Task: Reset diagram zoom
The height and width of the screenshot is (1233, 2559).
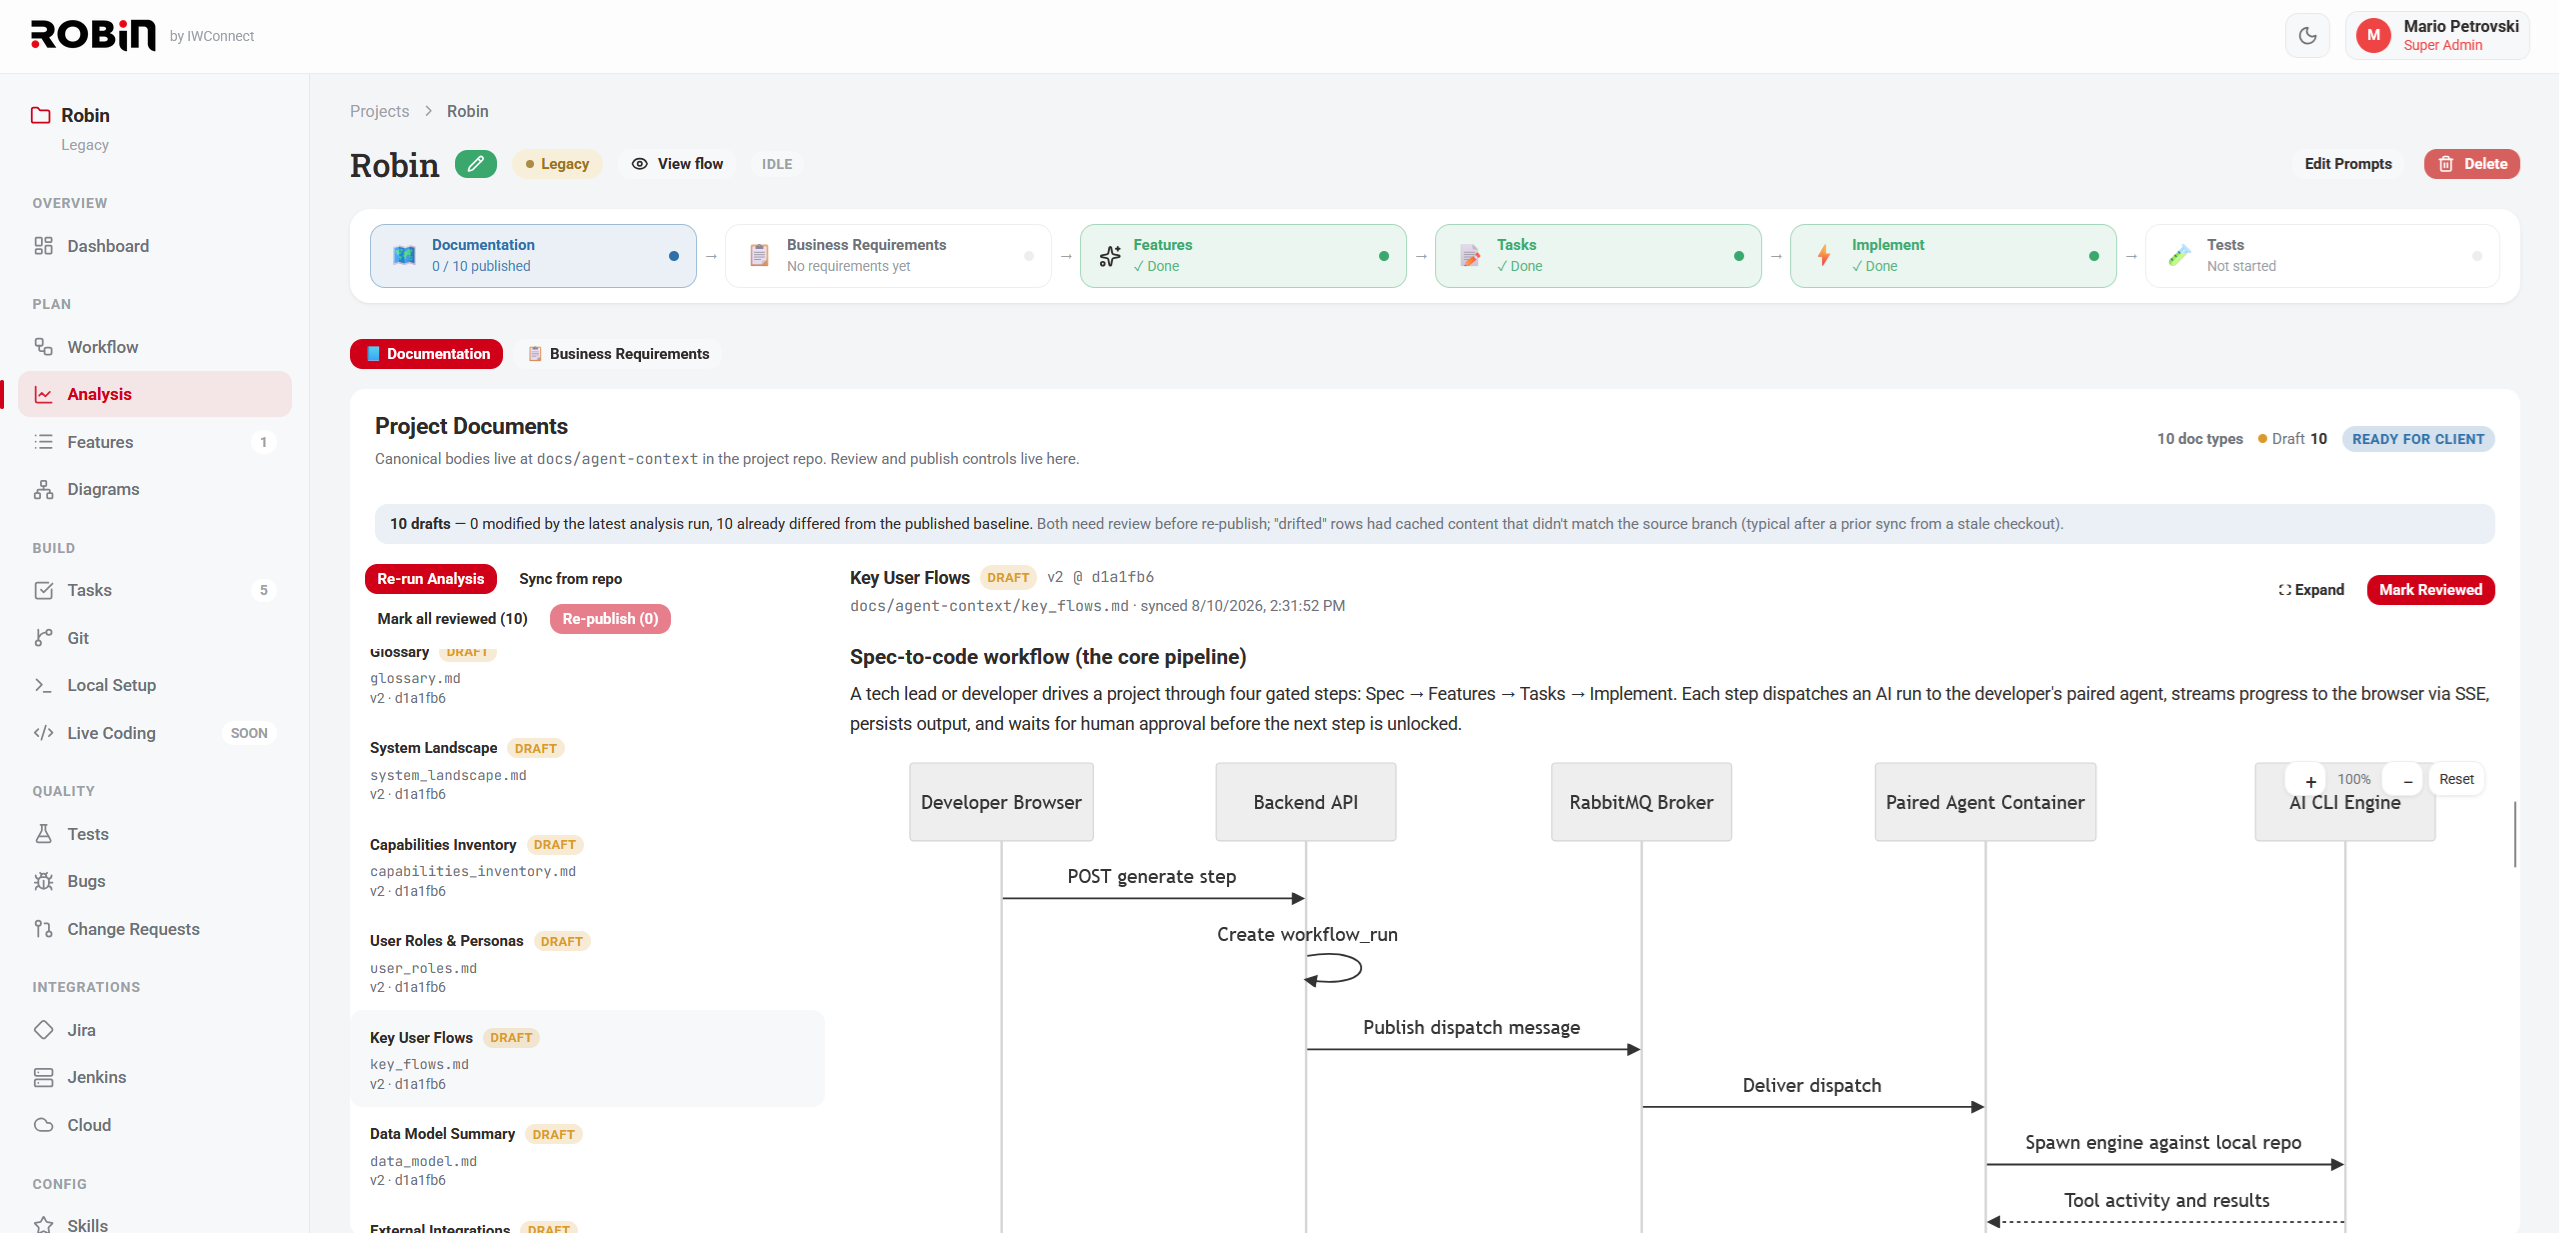Action: click(x=2456, y=779)
